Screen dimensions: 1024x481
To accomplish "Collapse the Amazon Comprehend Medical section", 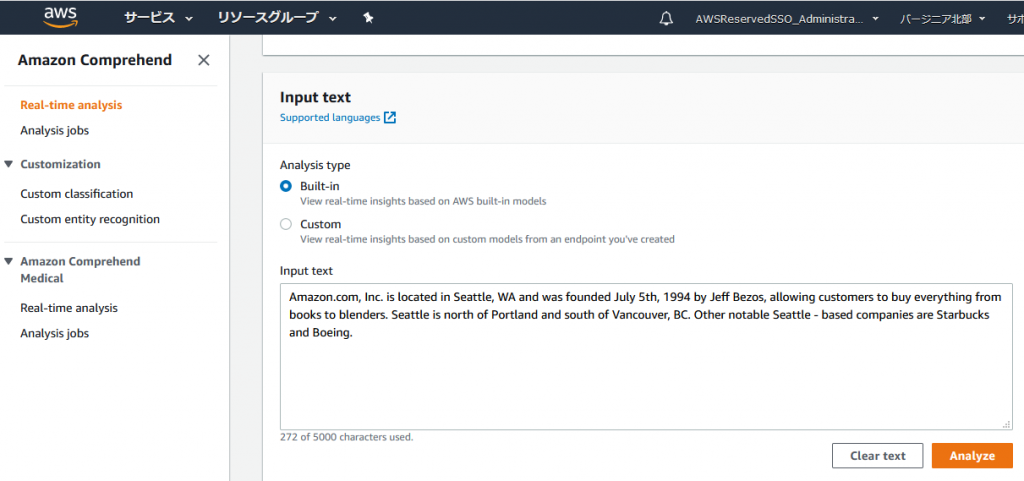I will pos(9,262).
